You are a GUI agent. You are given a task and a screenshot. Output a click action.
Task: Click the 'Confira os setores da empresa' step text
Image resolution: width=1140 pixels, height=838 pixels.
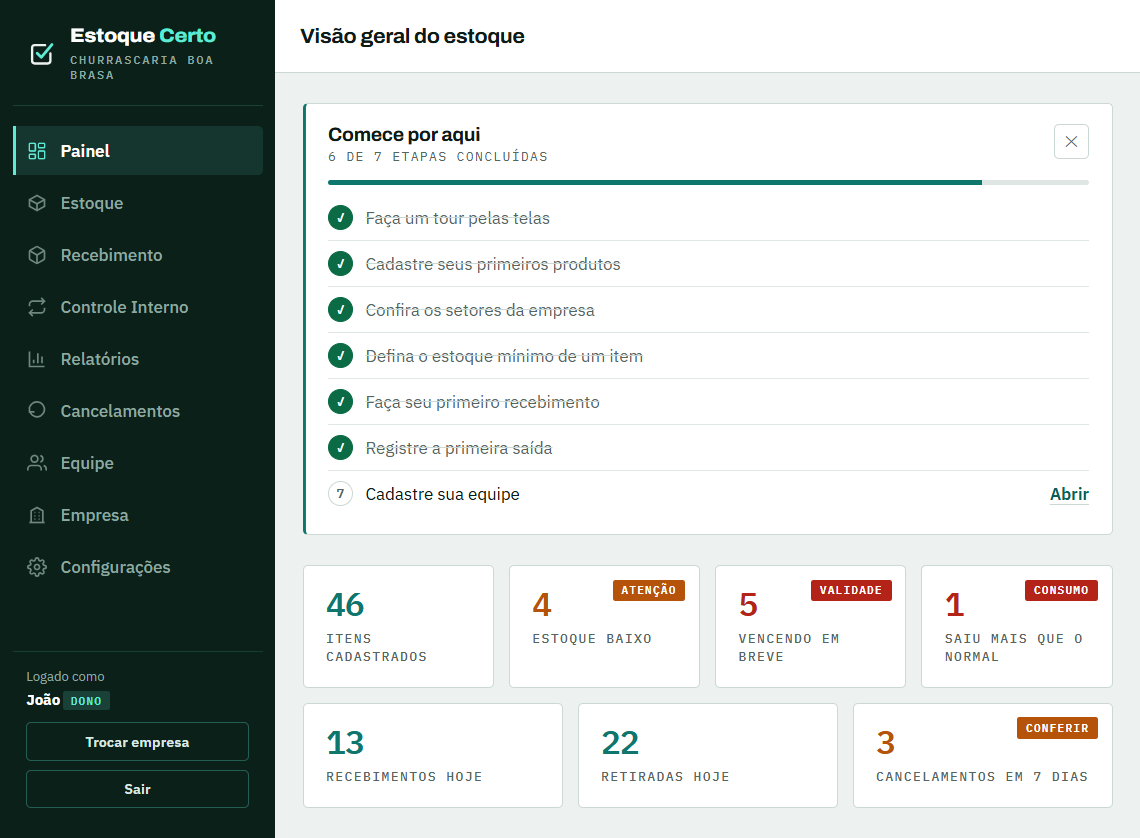480,310
